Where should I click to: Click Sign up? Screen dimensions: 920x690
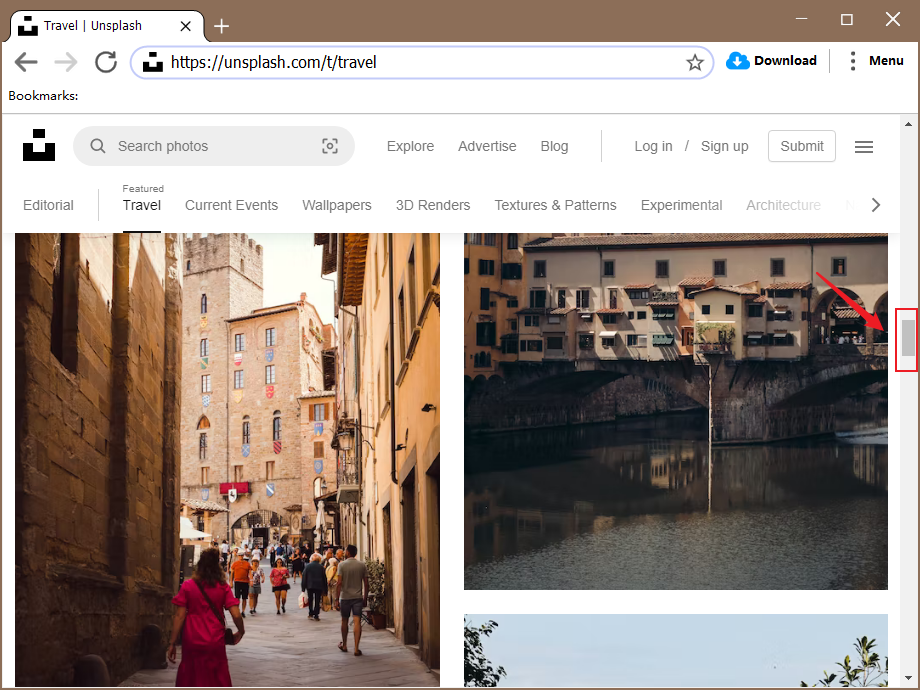click(725, 146)
